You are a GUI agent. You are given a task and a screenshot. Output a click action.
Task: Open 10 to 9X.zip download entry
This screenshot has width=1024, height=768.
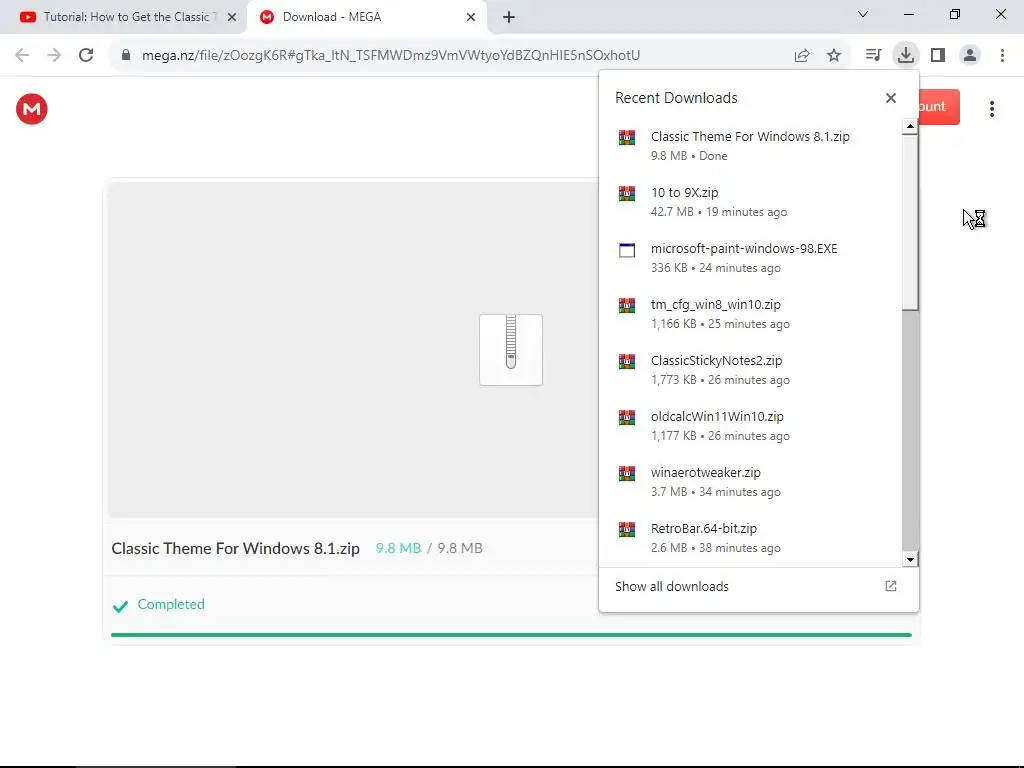click(750, 202)
